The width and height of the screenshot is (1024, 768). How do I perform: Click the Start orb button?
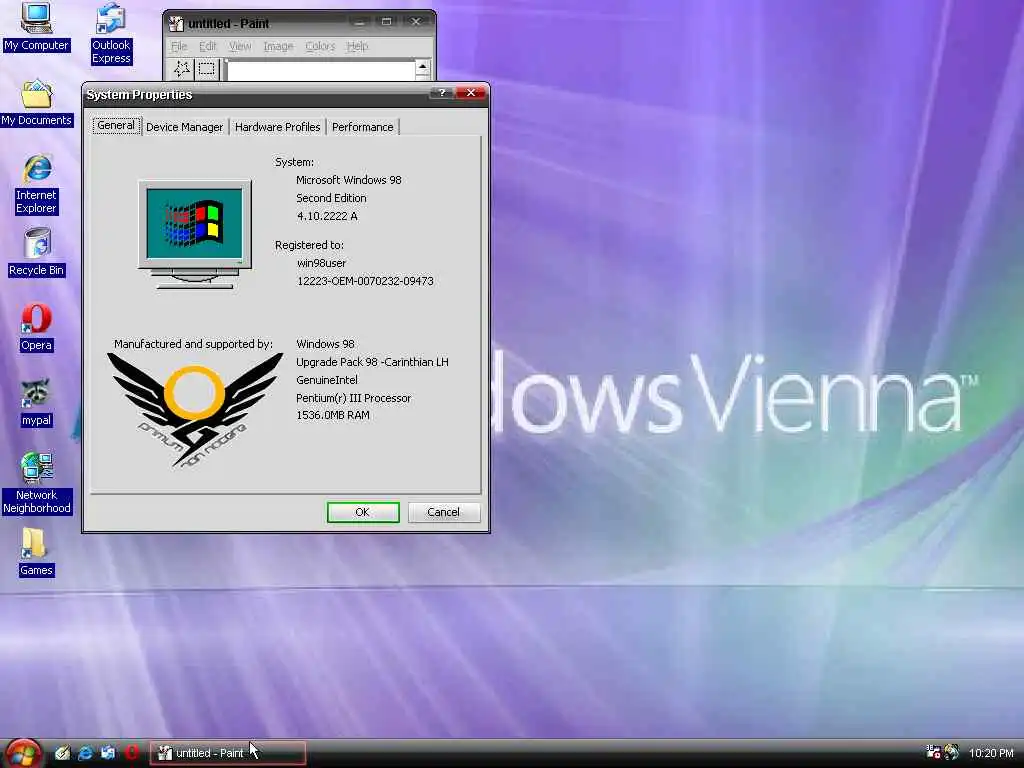23,753
